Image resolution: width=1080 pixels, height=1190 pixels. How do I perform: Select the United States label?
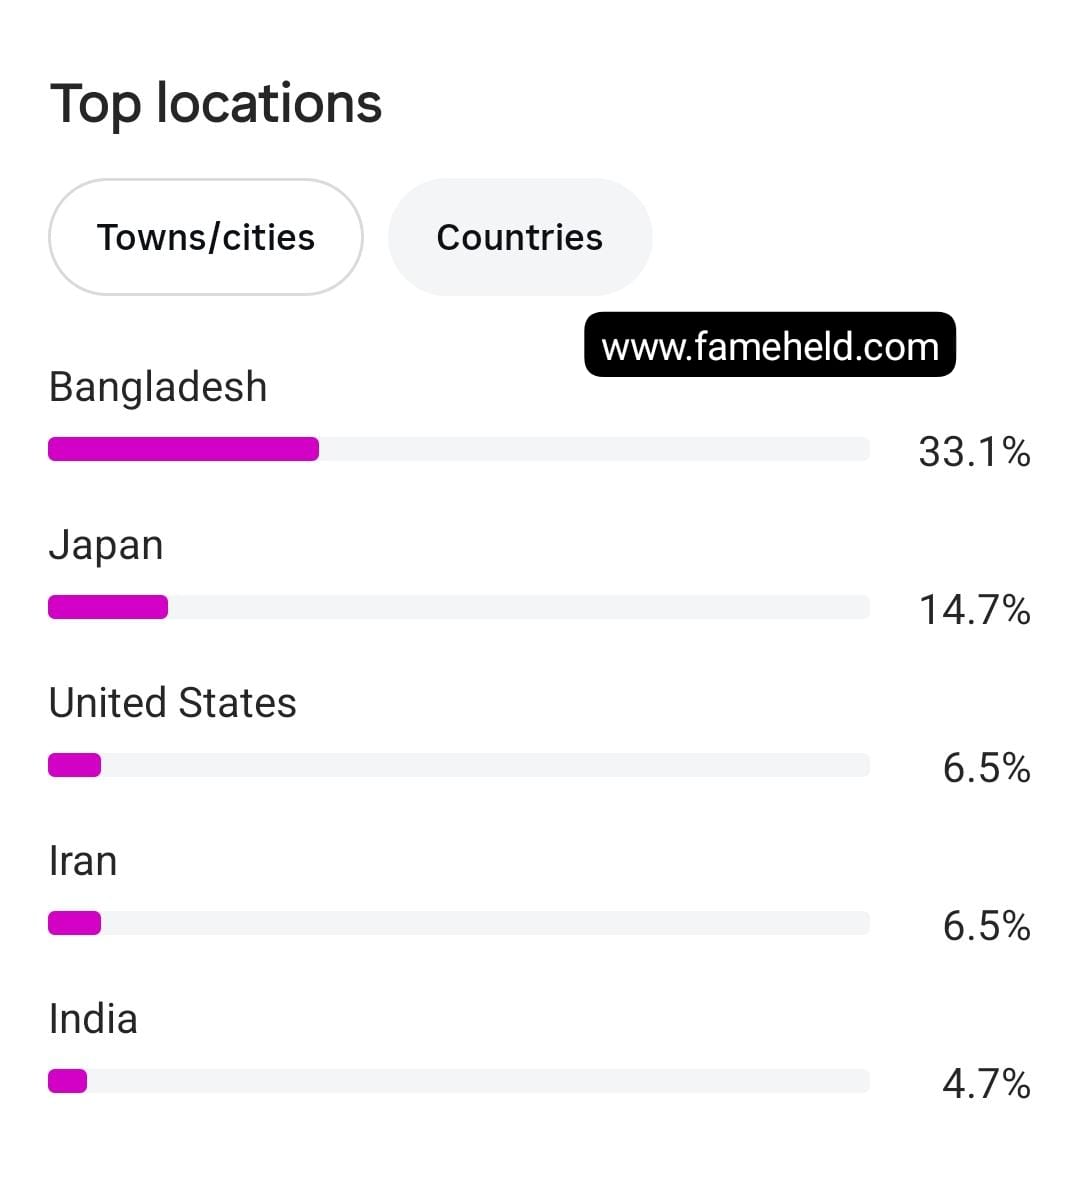pyautogui.click(x=172, y=703)
